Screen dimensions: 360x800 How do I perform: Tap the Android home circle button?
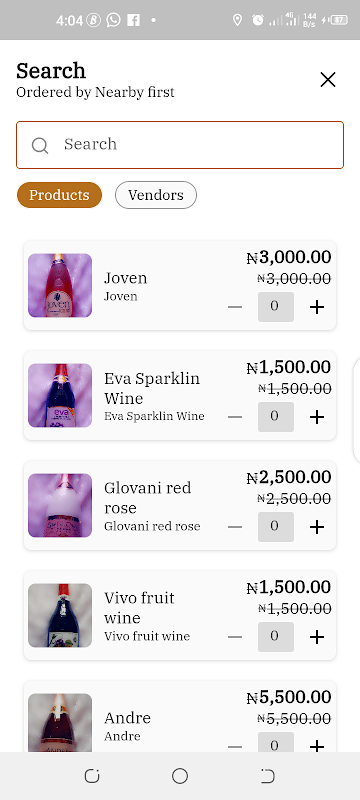(180, 776)
